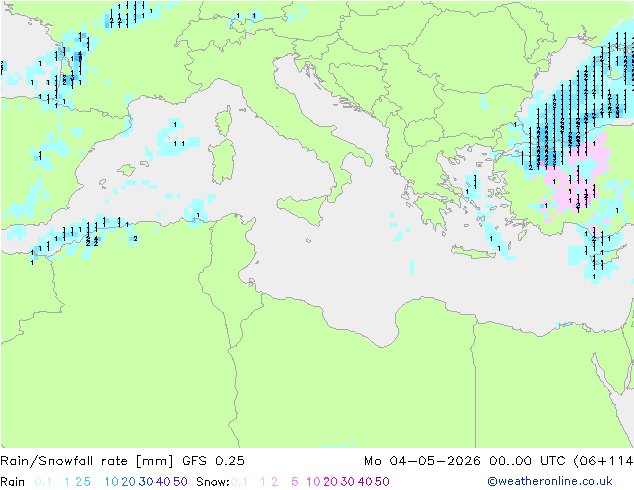Image resolution: width=634 pixels, height=490 pixels.
Task: Click the rain legend value 50
Action: (x=180, y=482)
